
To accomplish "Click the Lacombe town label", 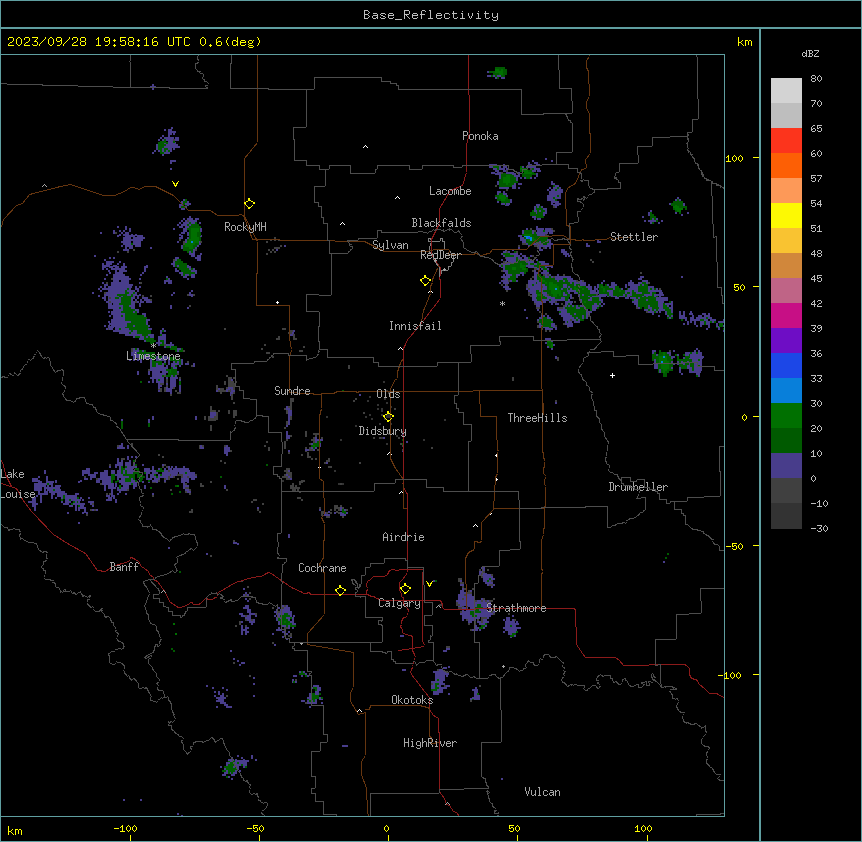I will coord(450,191).
